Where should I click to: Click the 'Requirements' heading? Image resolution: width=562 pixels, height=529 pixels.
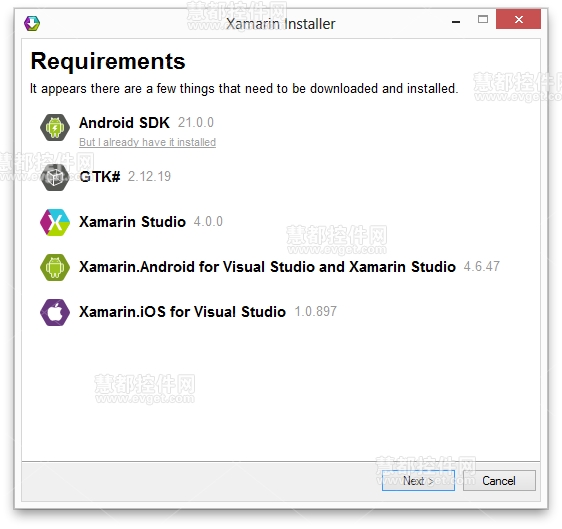[108, 61]
